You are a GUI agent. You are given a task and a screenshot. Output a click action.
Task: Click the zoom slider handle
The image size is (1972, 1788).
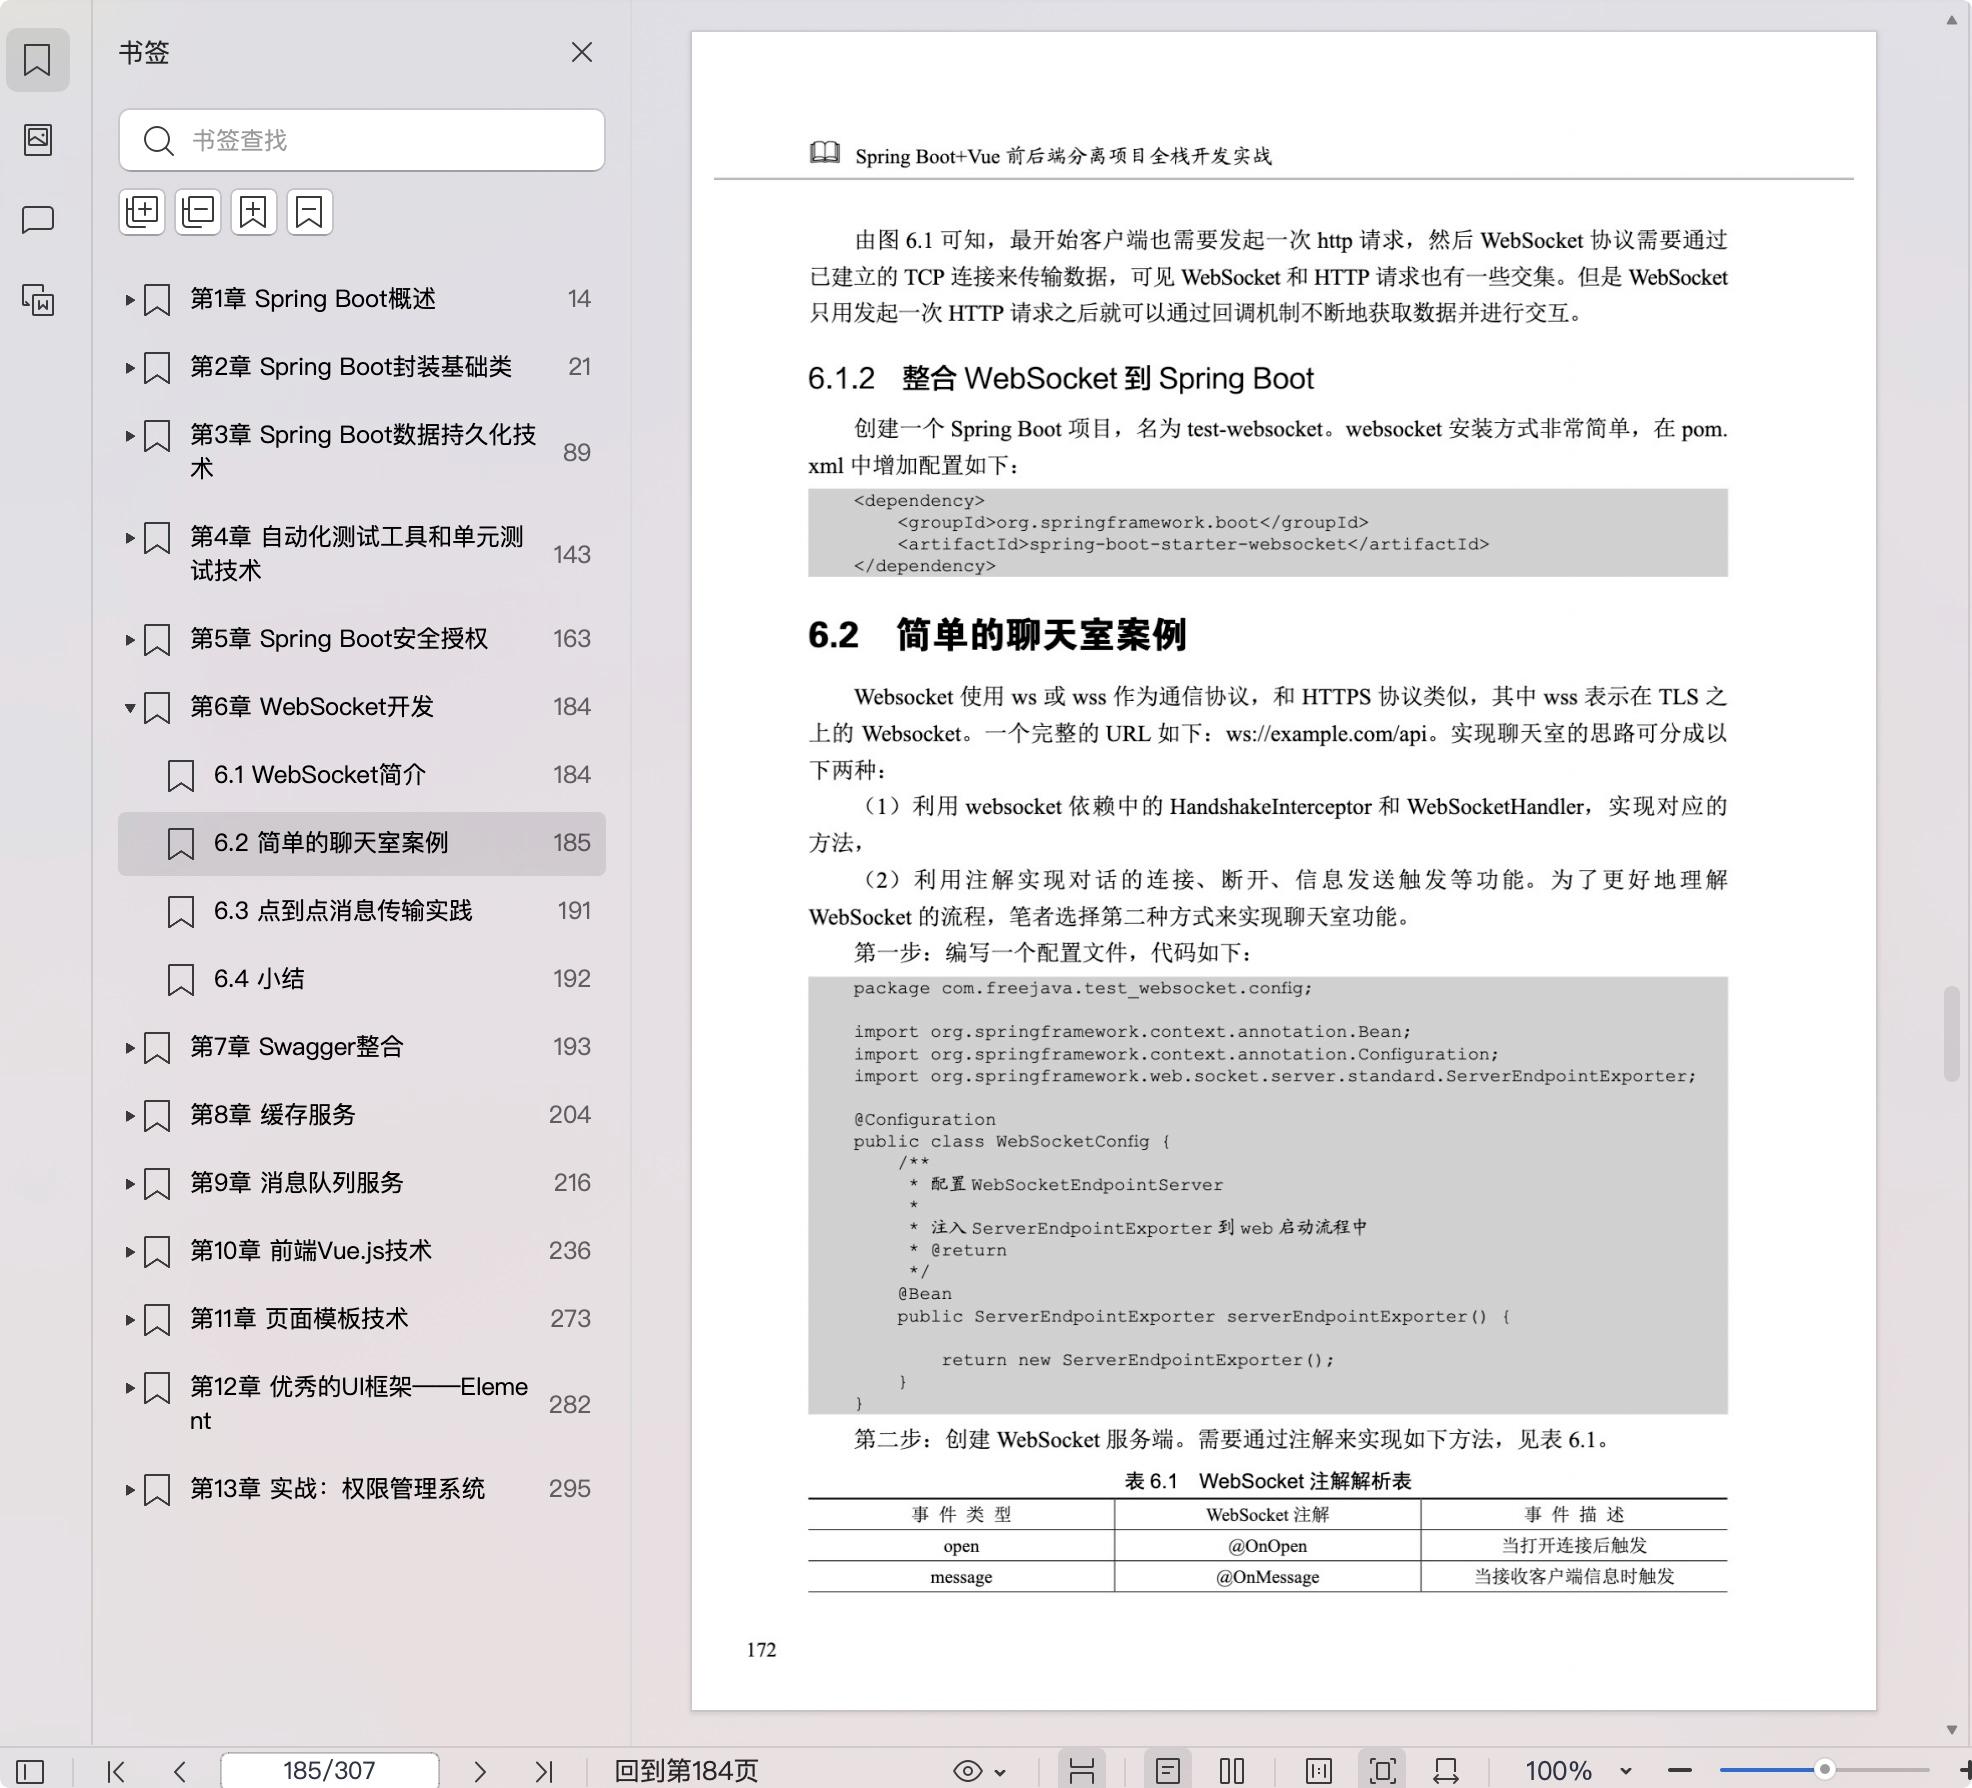pyautogui.click(x=1824, y=1770)
